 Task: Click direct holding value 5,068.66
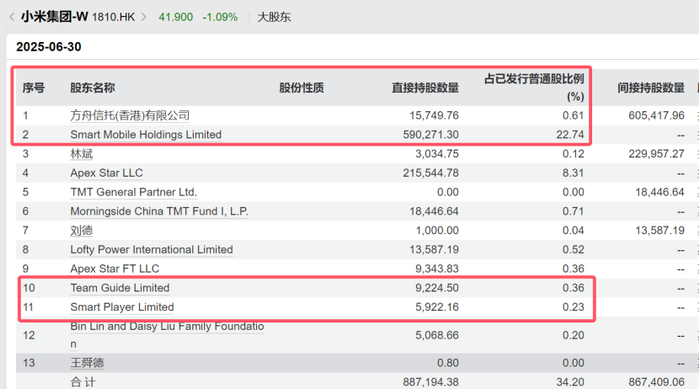(x=437, y=335)
